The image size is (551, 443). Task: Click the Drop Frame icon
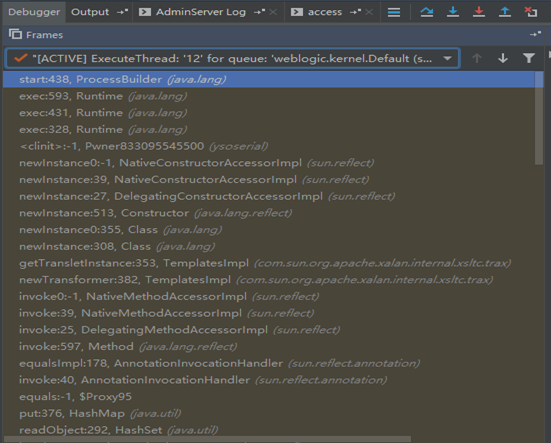[531, 12]
